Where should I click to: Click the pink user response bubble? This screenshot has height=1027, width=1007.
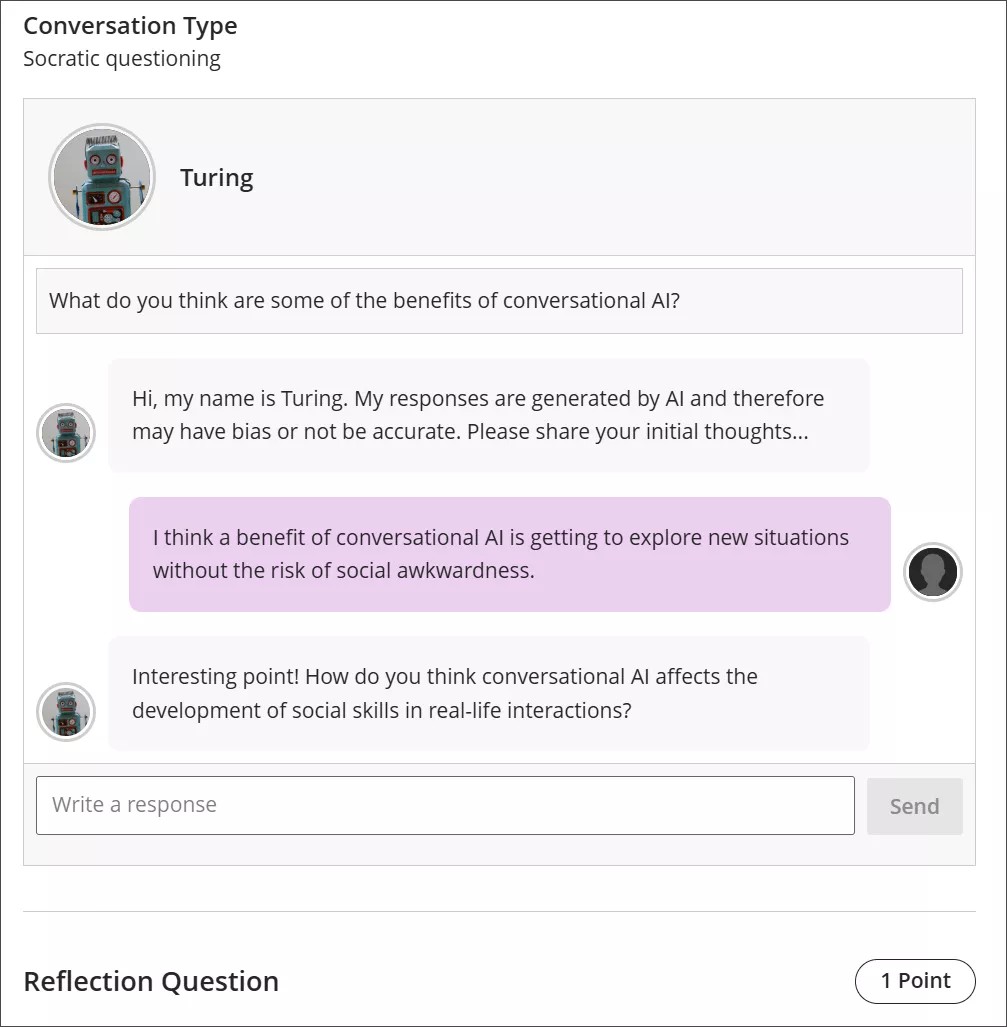coord(508,553)
